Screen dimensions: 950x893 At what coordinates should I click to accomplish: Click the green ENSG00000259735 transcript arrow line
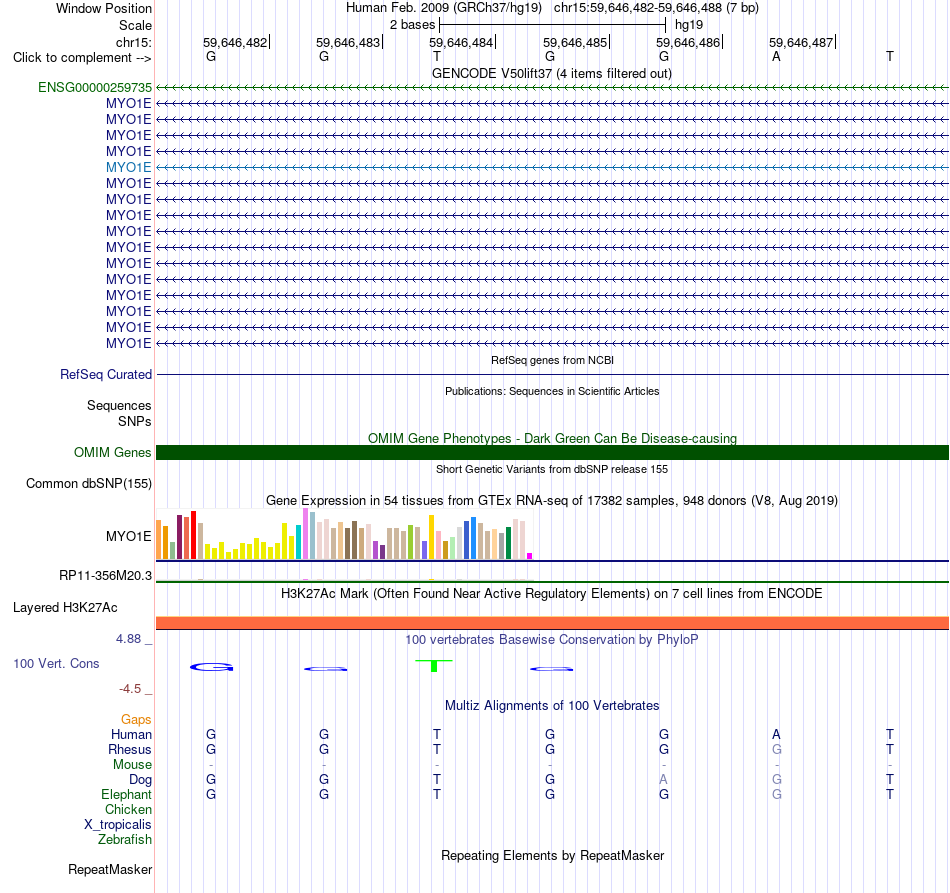pos(552,88)
